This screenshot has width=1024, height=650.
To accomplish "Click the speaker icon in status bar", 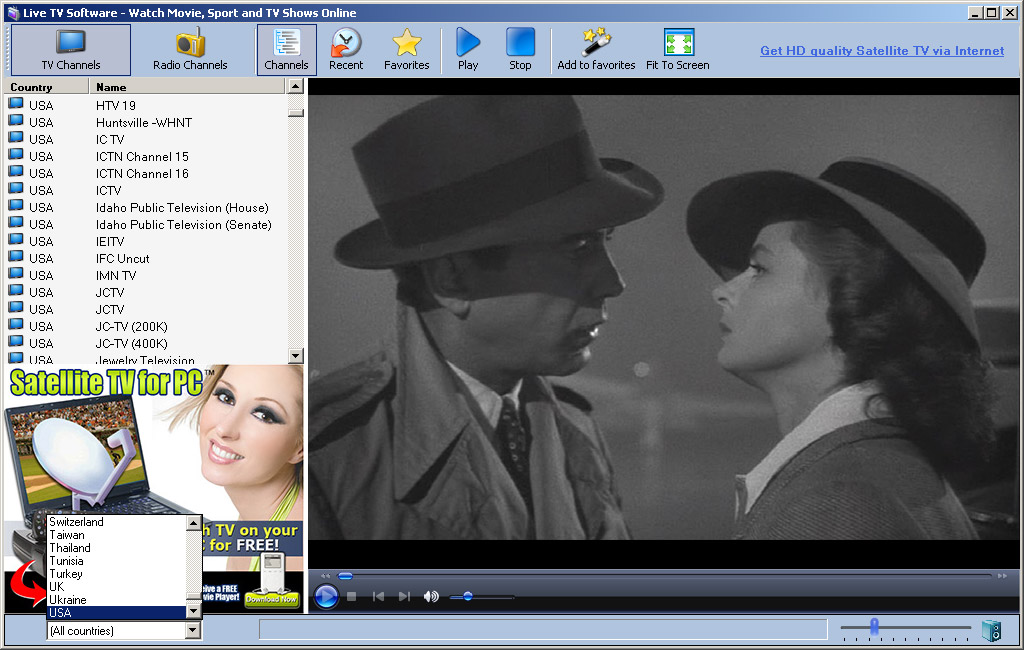I will point(991,630).
